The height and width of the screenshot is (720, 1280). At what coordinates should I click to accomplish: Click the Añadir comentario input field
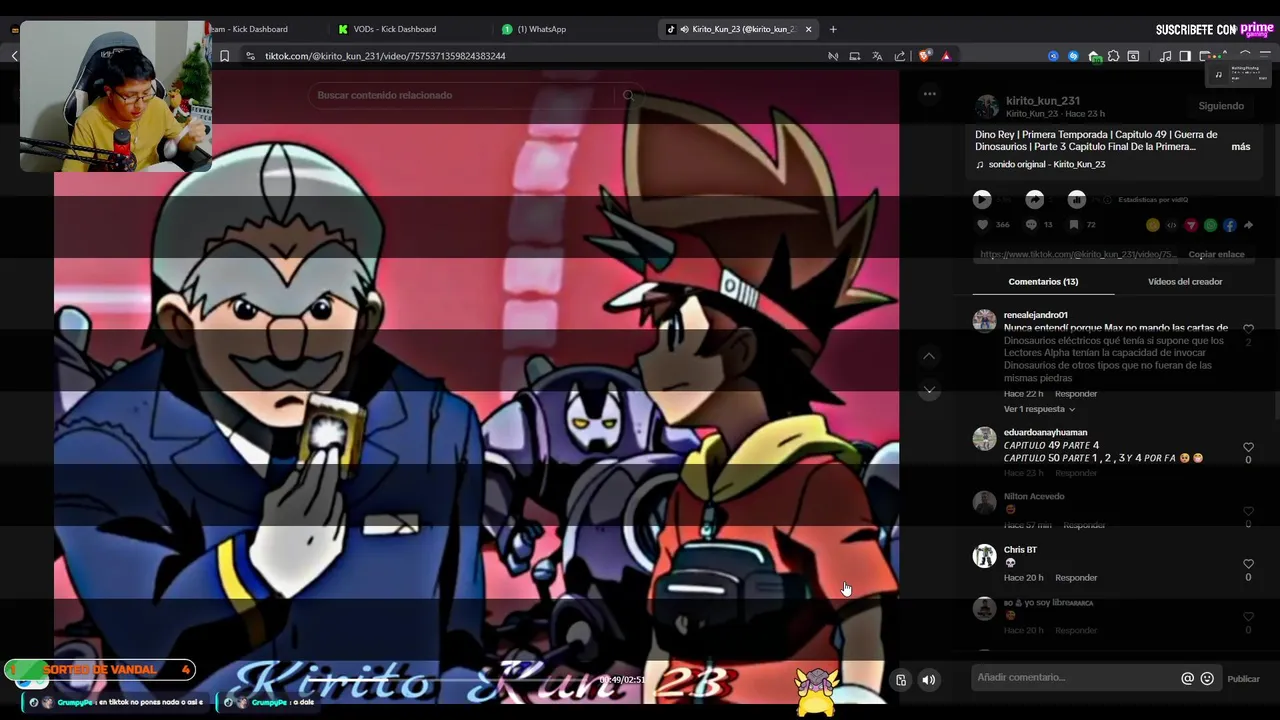pyautogui.click(x=1075, y=678)
